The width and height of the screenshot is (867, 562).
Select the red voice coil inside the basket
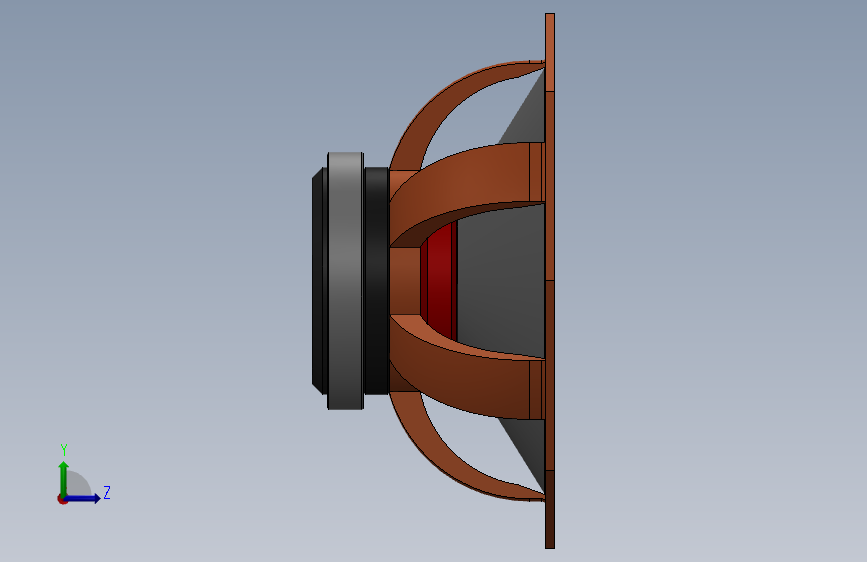point(438,281)
